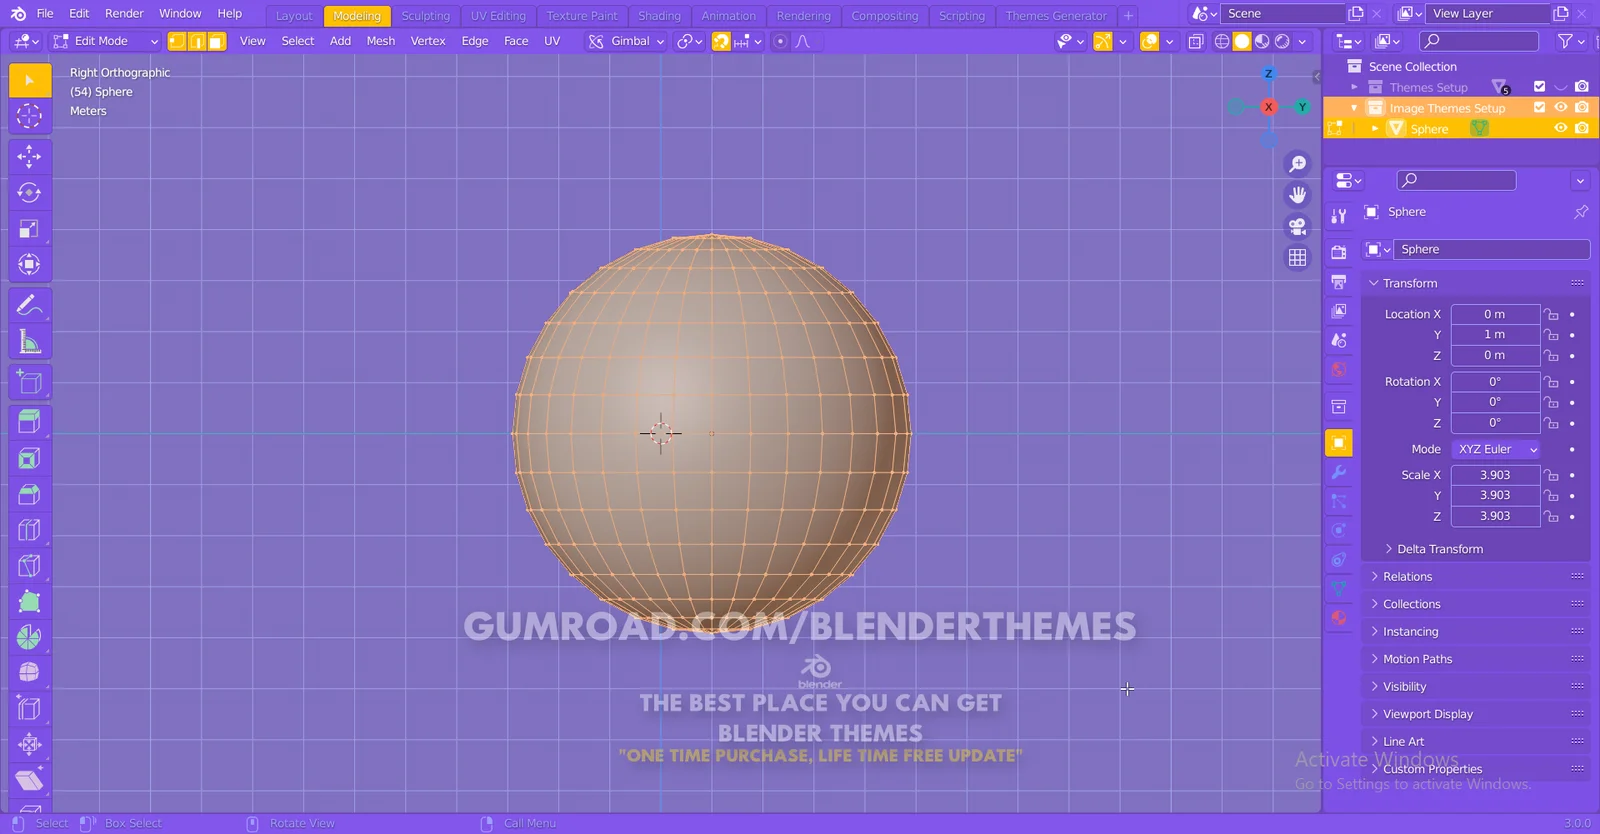The image size is (1600, 834).
Task: Choose the Rotate tool
Action: [30, 193]
